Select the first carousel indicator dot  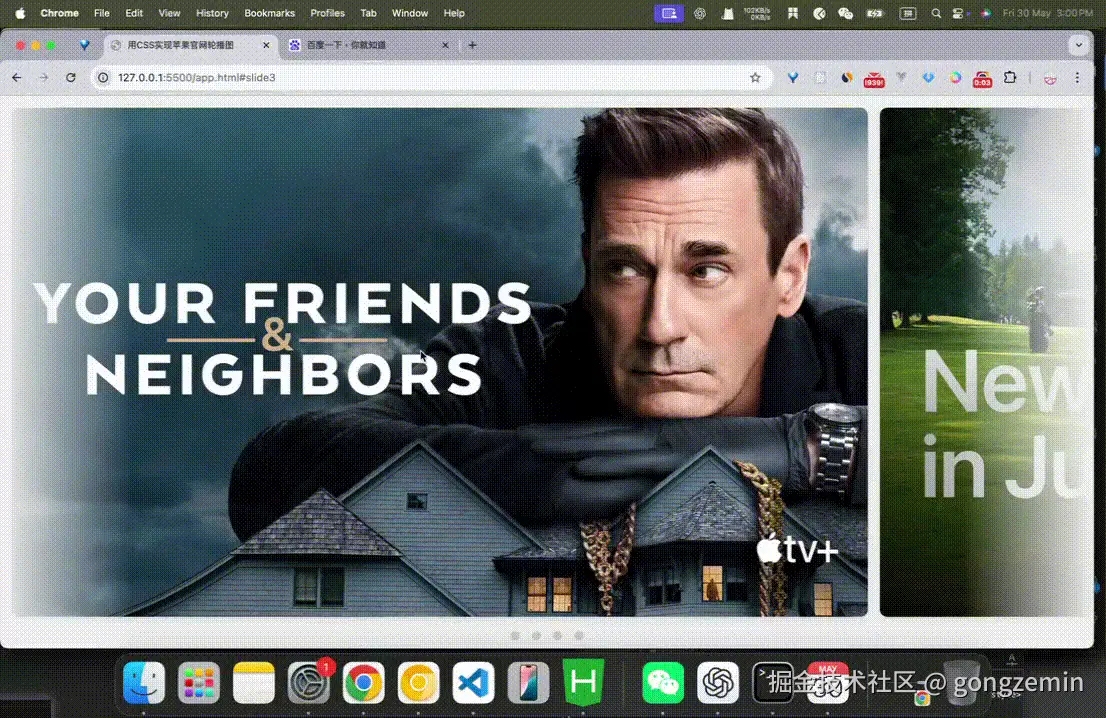click(515, 635)
